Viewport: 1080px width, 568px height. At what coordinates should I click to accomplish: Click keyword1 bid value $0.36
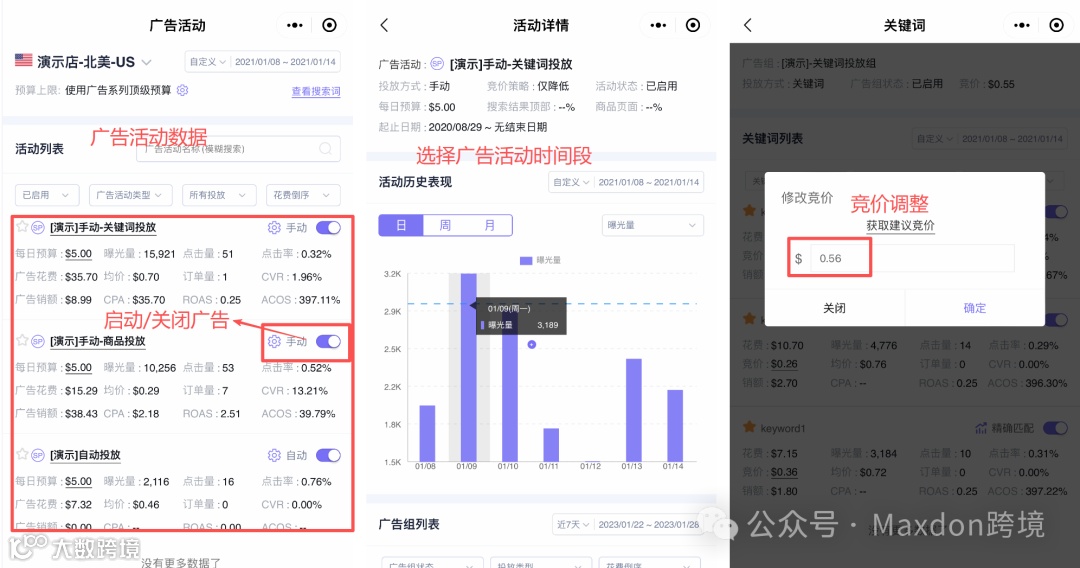point(784,472)
